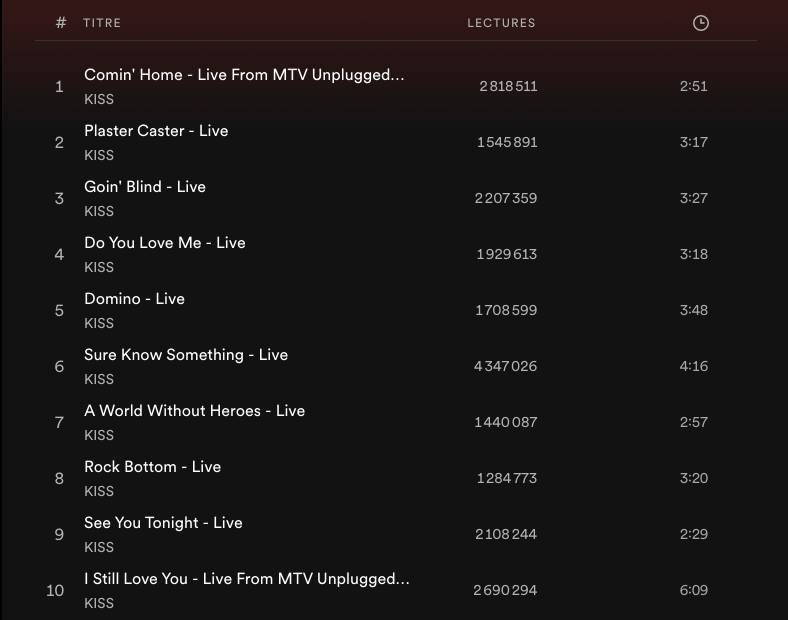This screenshot has height=620, width=788.
Task: Click play count 1 708 599
Action: click(506, 311)
